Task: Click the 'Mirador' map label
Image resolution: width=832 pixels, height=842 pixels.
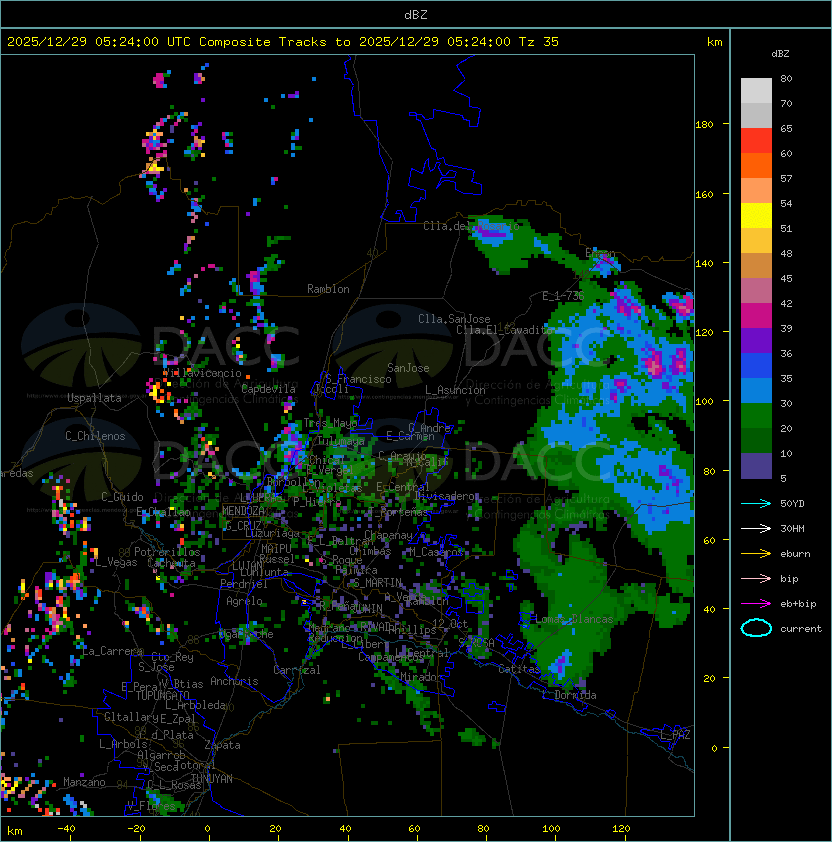Action: tap(421, 677)
